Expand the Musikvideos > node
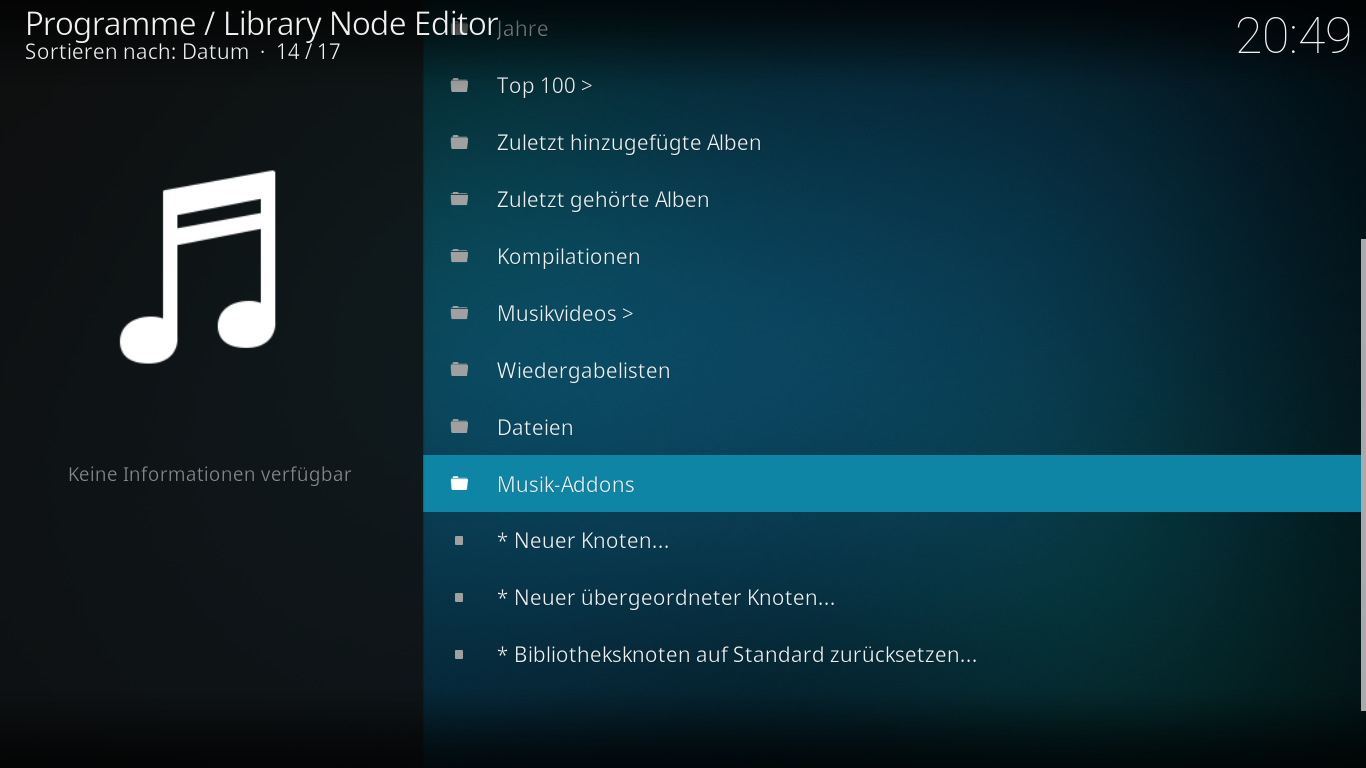 565,314
